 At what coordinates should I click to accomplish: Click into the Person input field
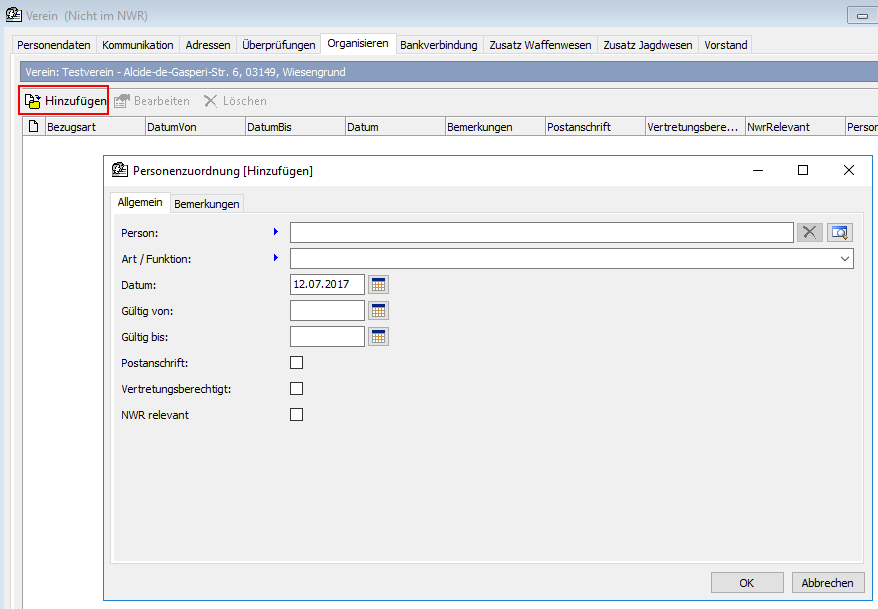point(540,233)
